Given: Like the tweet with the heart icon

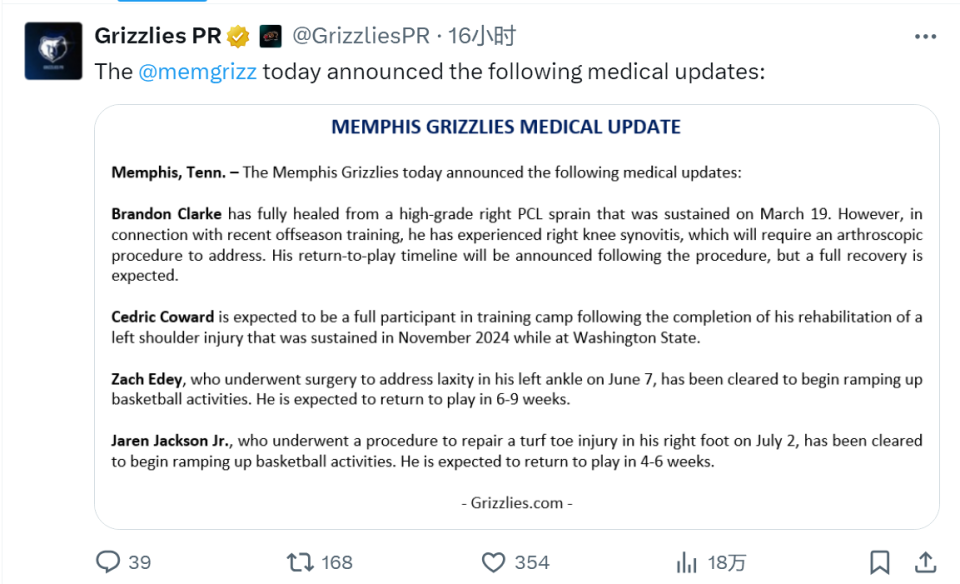Looking at the screenshot, I should (493, 562).
